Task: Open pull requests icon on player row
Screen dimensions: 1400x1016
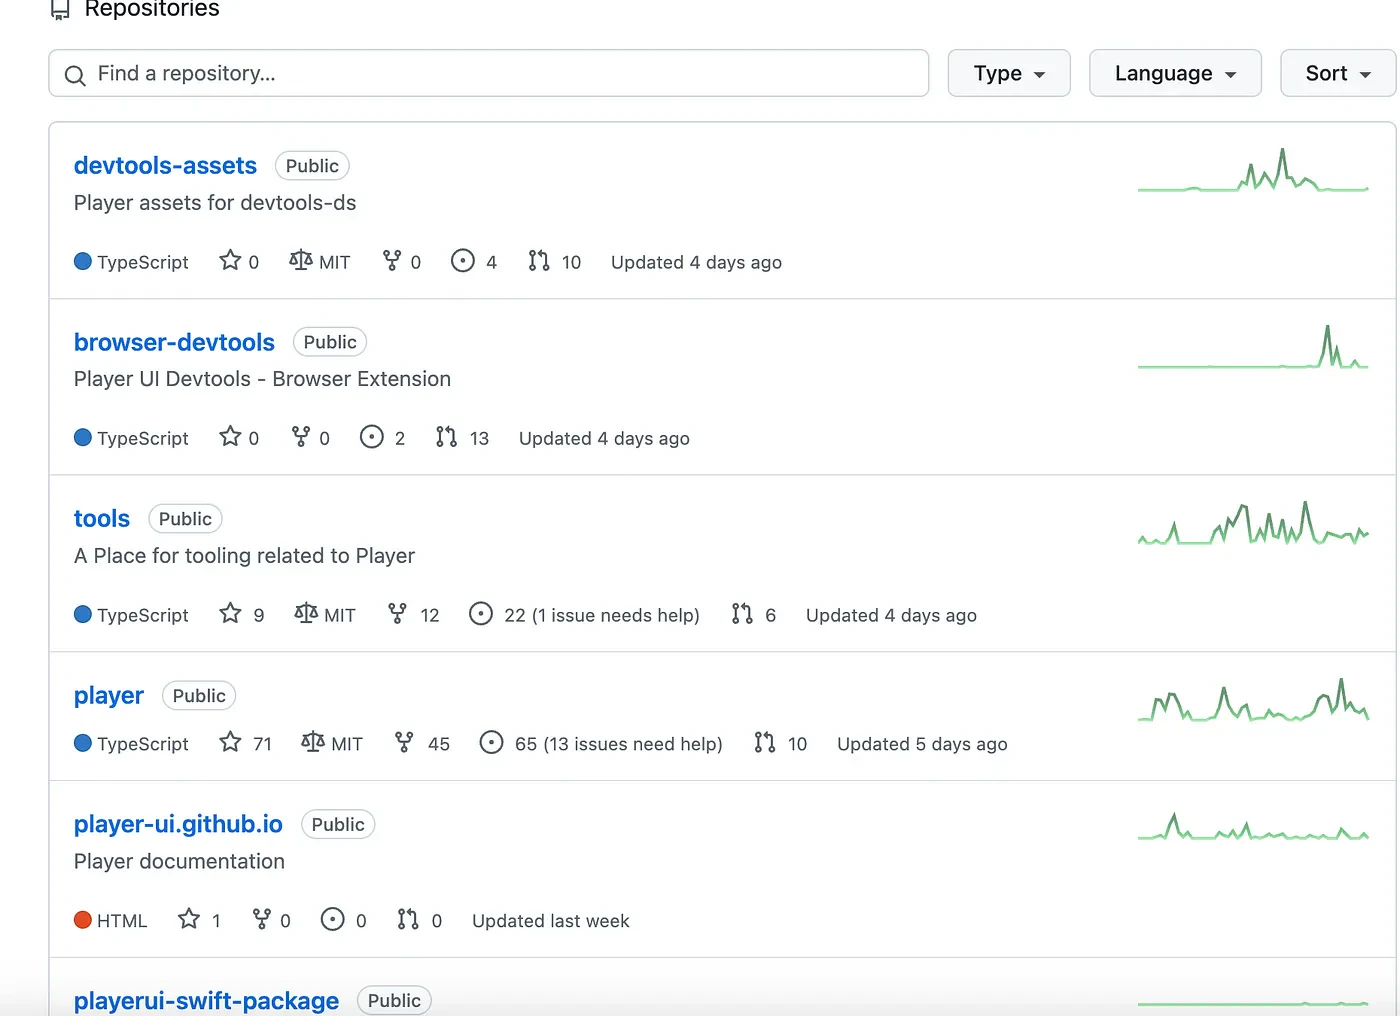Action: click(x=765, y=742)
